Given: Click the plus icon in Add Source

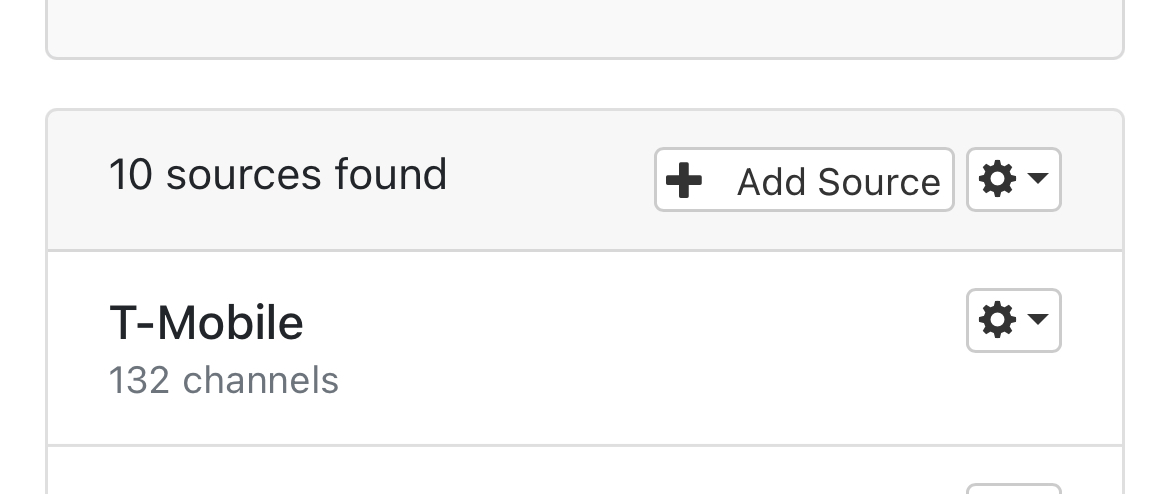Looking at the screenshot, I should coord(684,181).
